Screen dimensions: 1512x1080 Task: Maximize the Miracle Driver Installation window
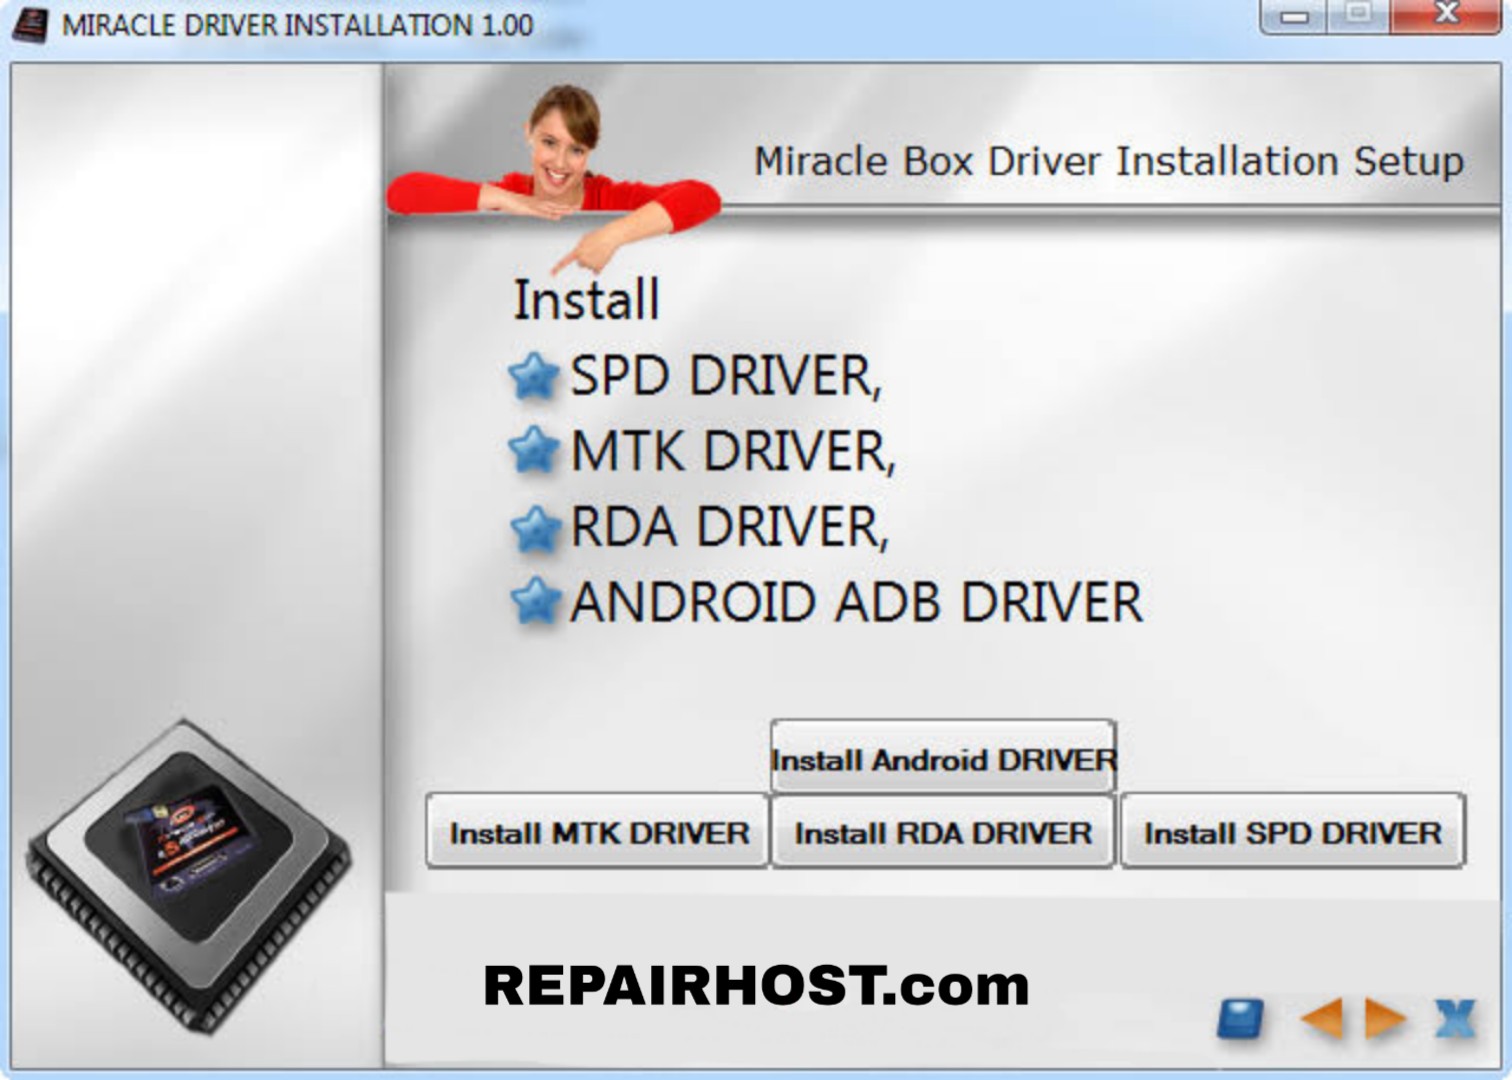[1359, 16]
